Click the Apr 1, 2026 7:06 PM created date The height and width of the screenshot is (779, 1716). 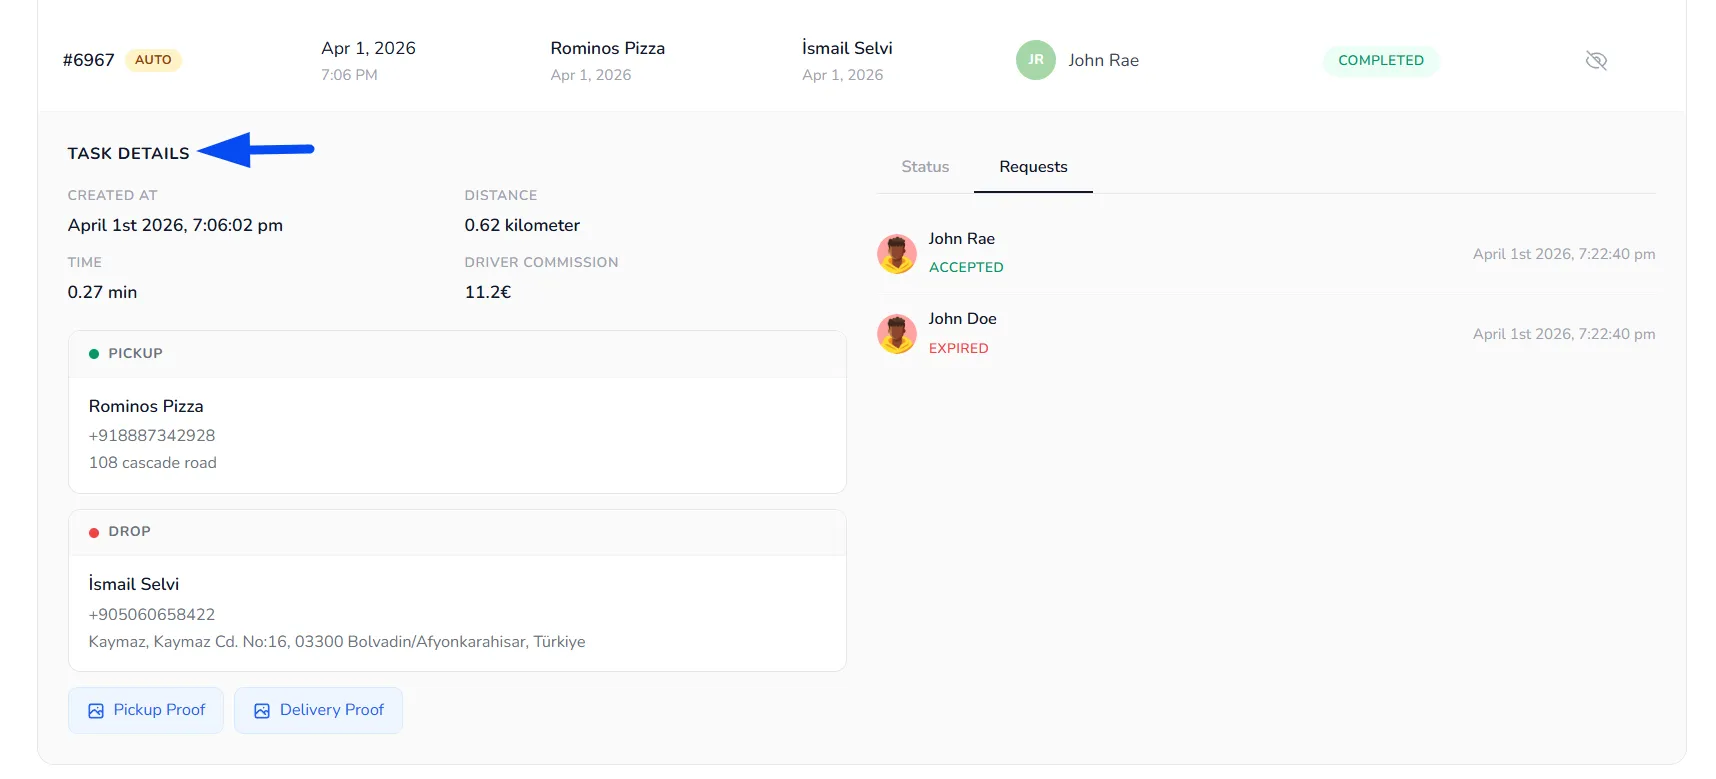click(x=368, y=60)
